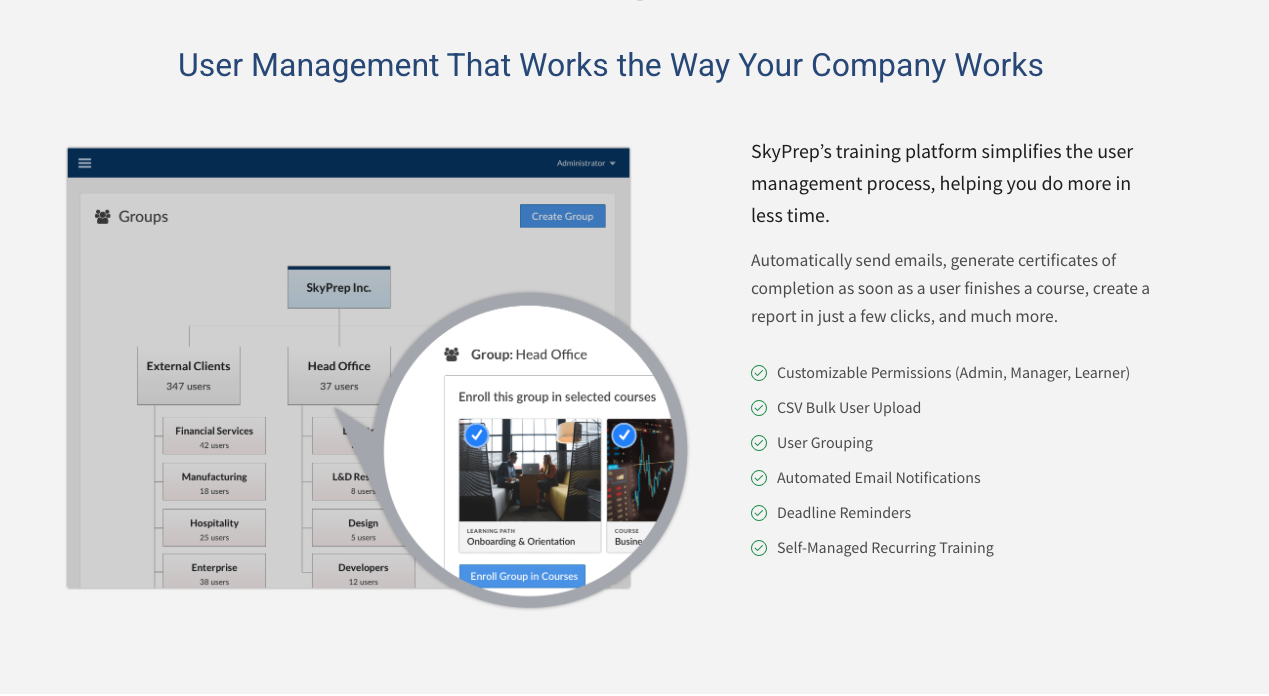Click the checkmark icon beside Customizable Permissions
Screen dimensions: 1269x696
coord(759,373)
